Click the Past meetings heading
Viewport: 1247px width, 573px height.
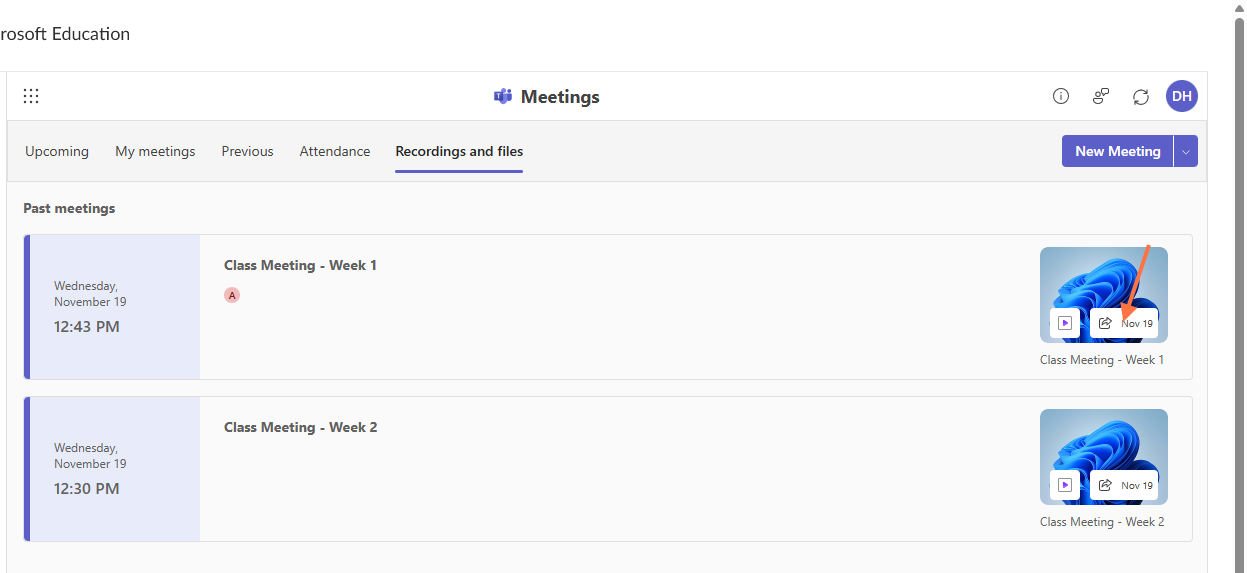click(69, 208)
